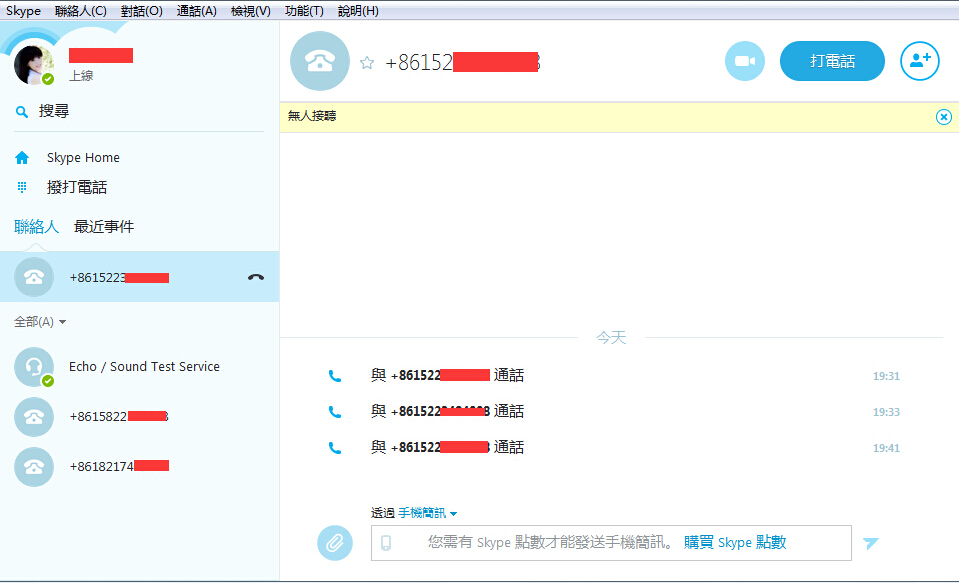Click the online status indicator on profile avatar
This screenshot has height=583, width=959.
tap(48, 79)
